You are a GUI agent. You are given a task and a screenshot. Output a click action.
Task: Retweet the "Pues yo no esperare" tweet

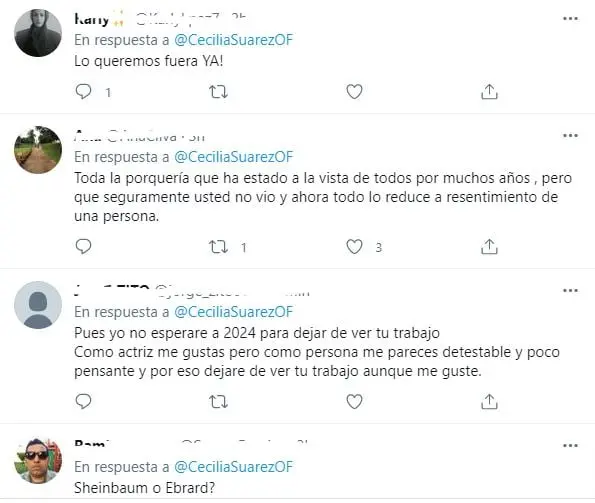pyautogui.click(x=218, y=402)
